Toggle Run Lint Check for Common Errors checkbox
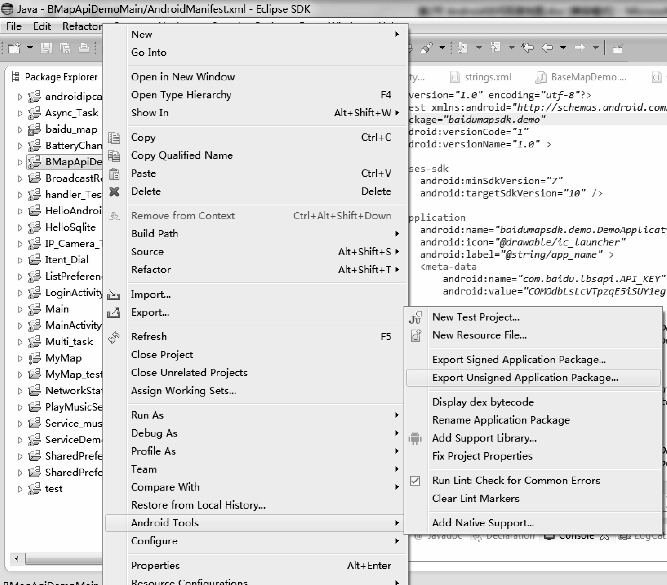Image resolution: width=667 pixels, height=585 pixels. [415, 481]
